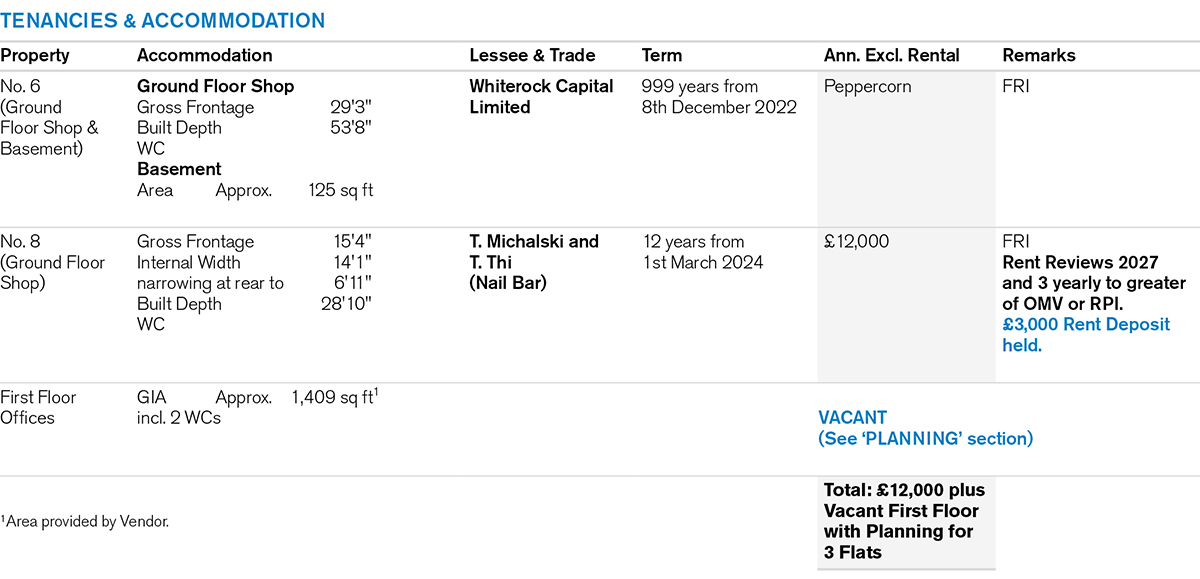The height and width of the screenshot is (579, 1200).
Task: Click the Accommodation column header
Action: click(x=204, y=56)
